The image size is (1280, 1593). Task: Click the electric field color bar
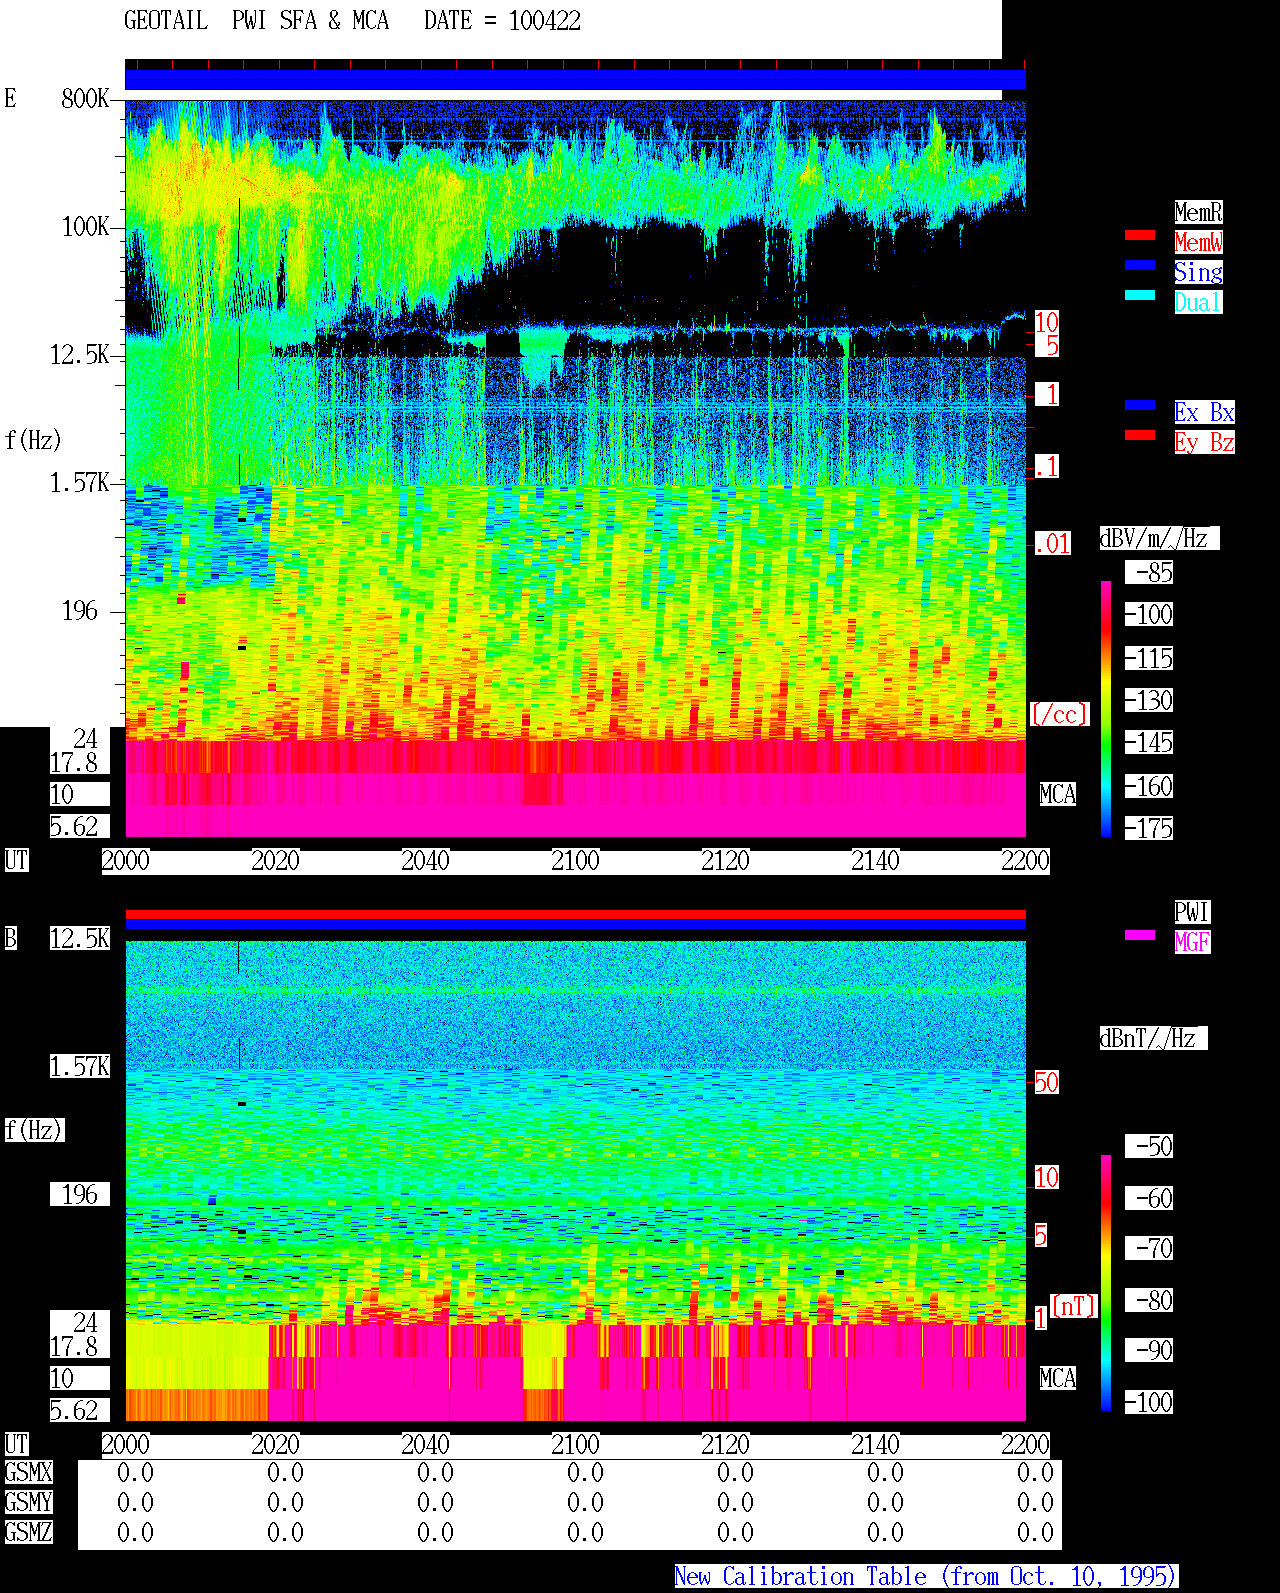pos(1106,708)
